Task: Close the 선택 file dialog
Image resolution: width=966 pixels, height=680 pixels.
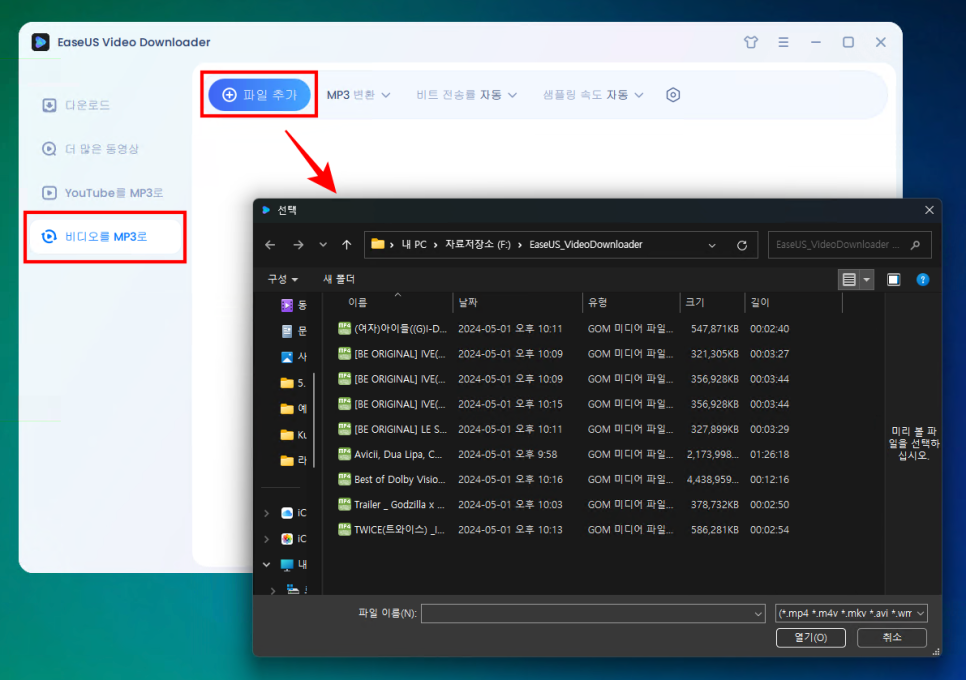Action: [929, 210]
